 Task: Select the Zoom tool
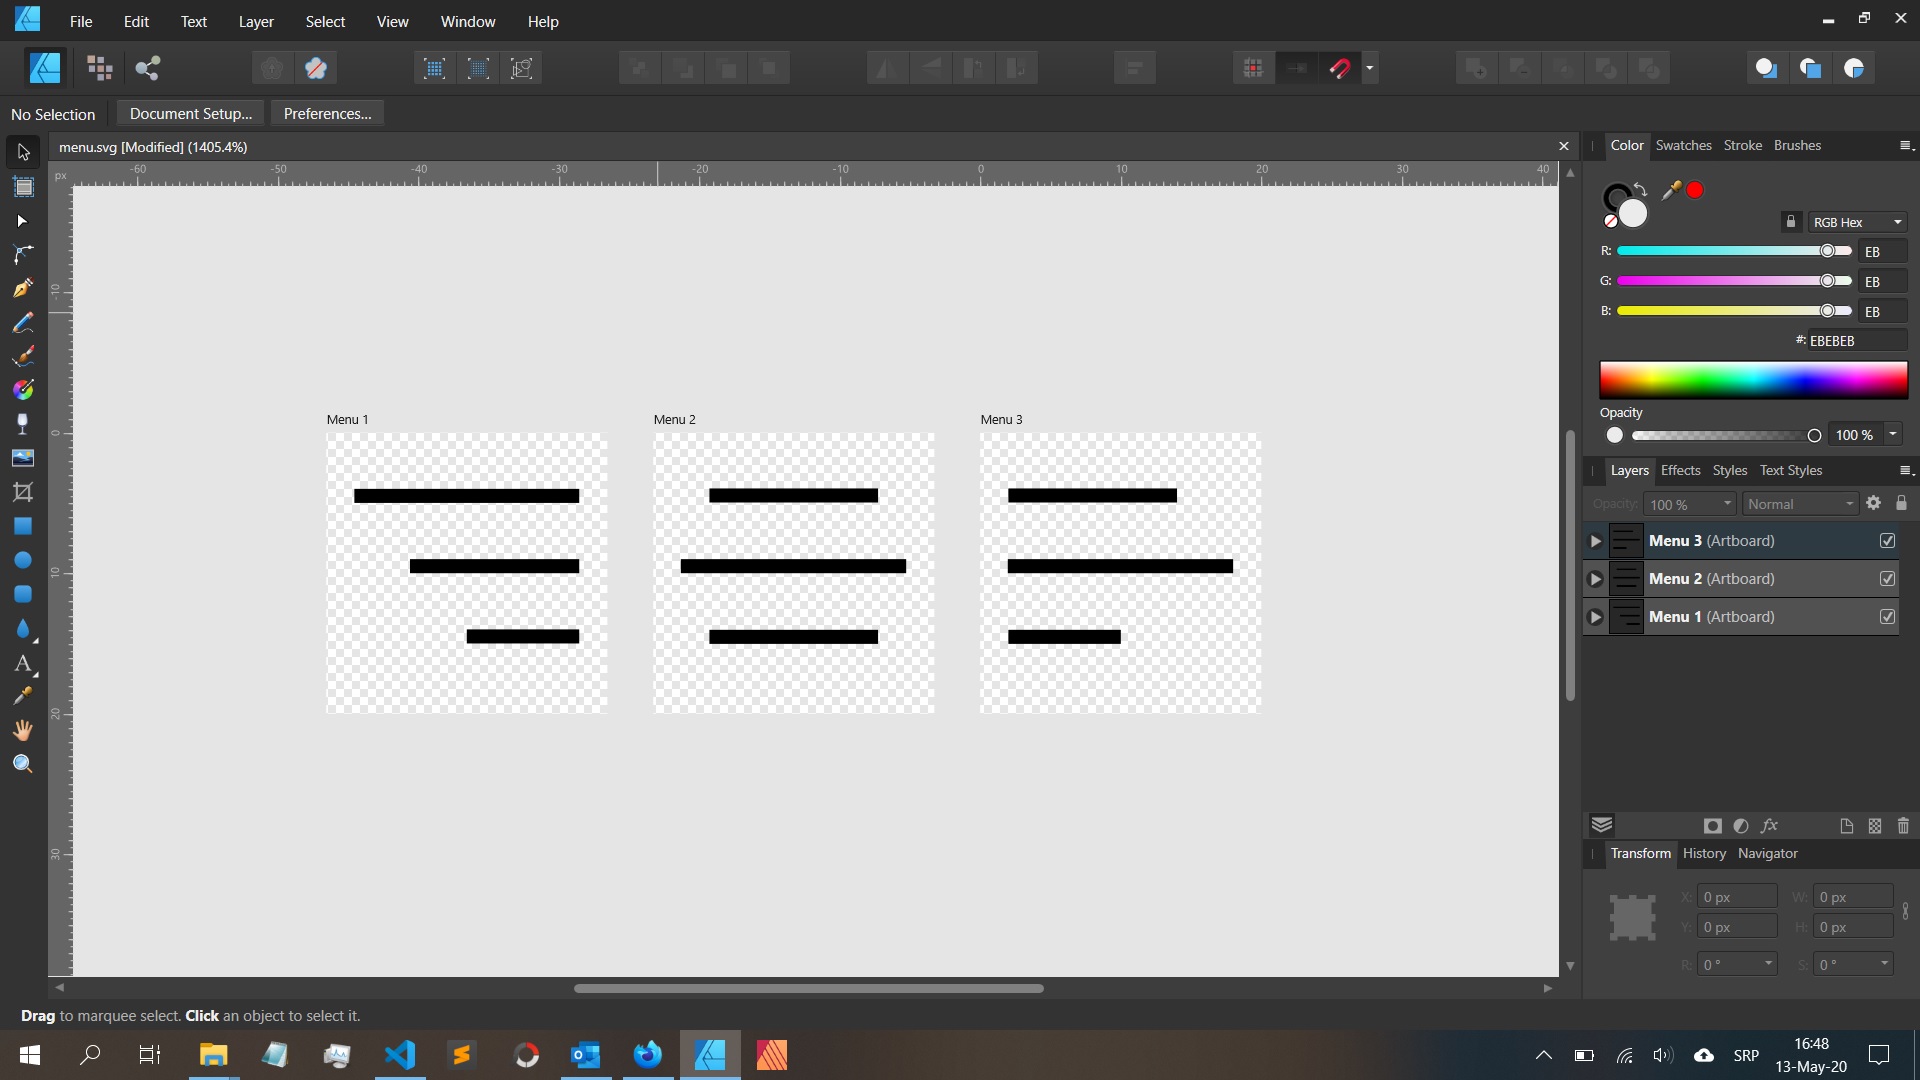click(23, 764)
